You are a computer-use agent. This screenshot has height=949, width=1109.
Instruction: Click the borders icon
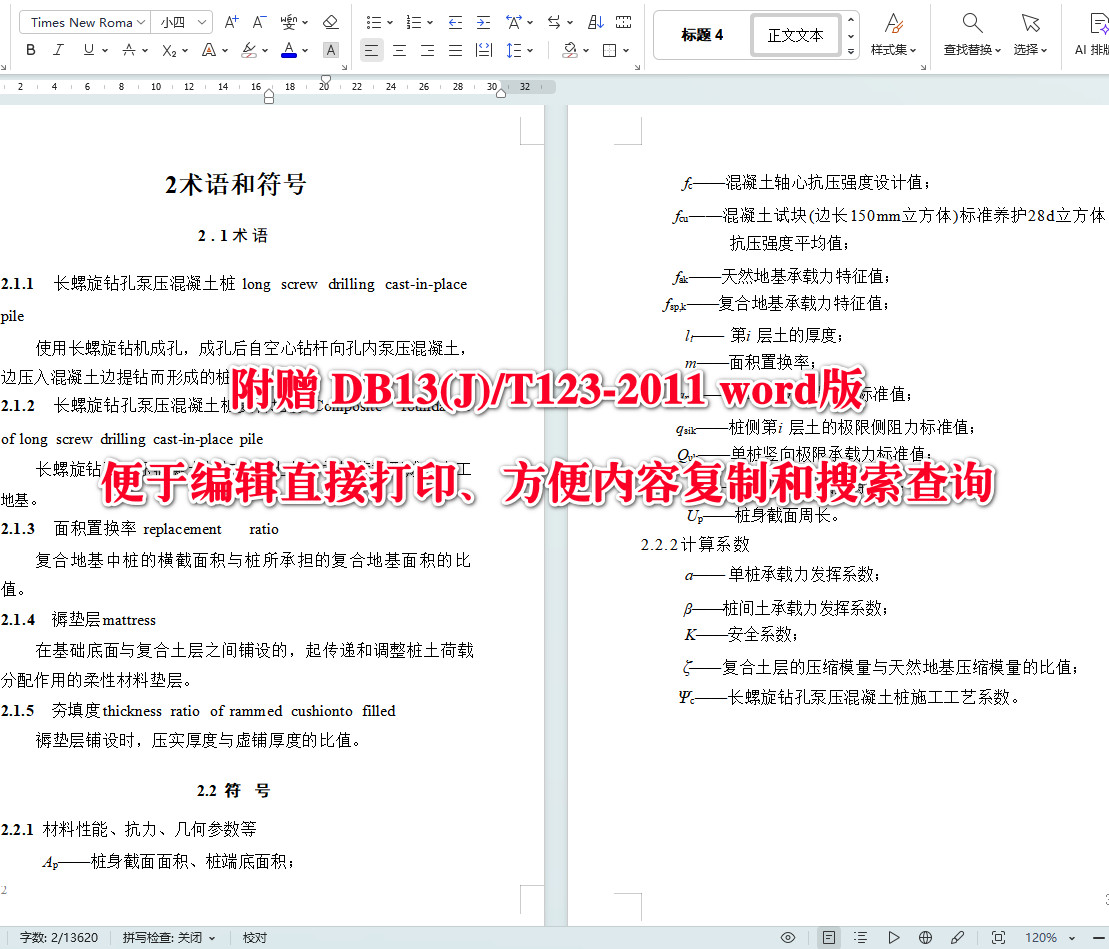tap(609, 50)
